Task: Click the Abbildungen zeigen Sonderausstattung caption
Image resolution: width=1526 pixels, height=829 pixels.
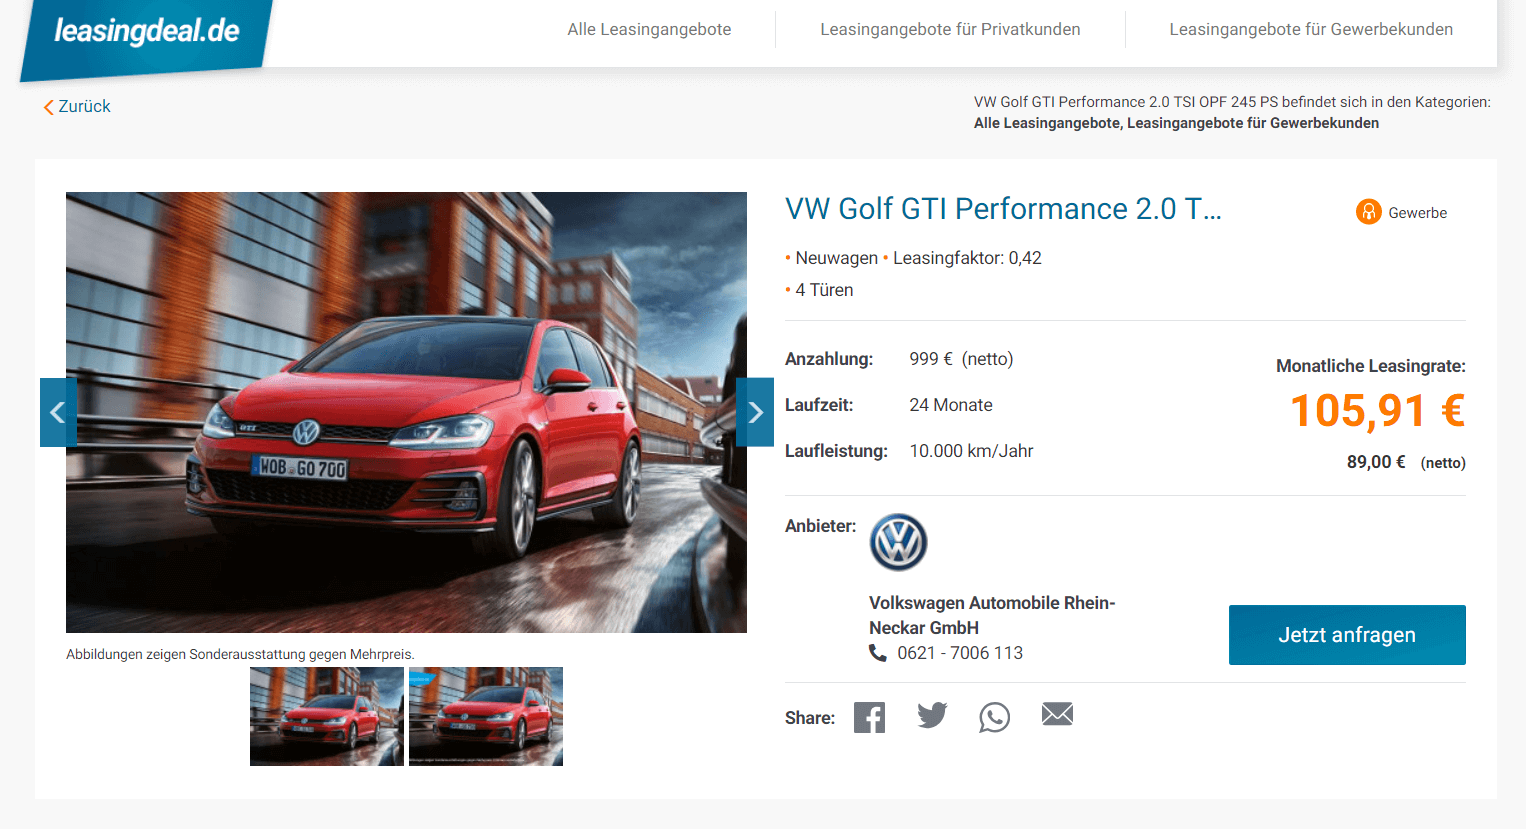Action: (x=240, y=654)
